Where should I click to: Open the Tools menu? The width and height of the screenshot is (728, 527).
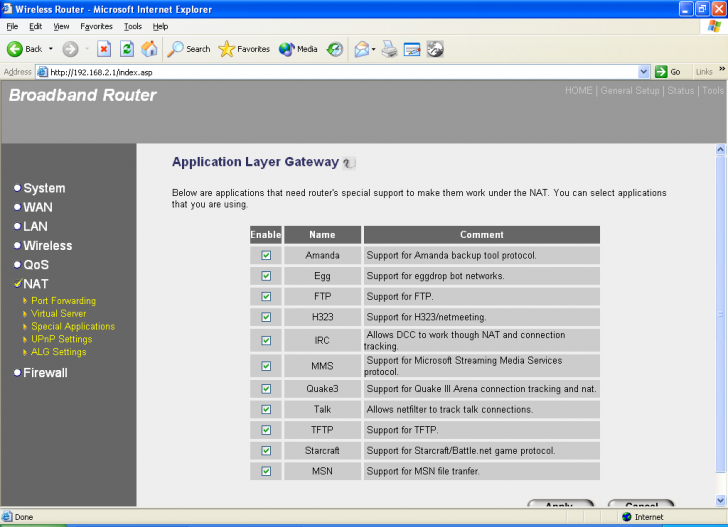(133, 26)
